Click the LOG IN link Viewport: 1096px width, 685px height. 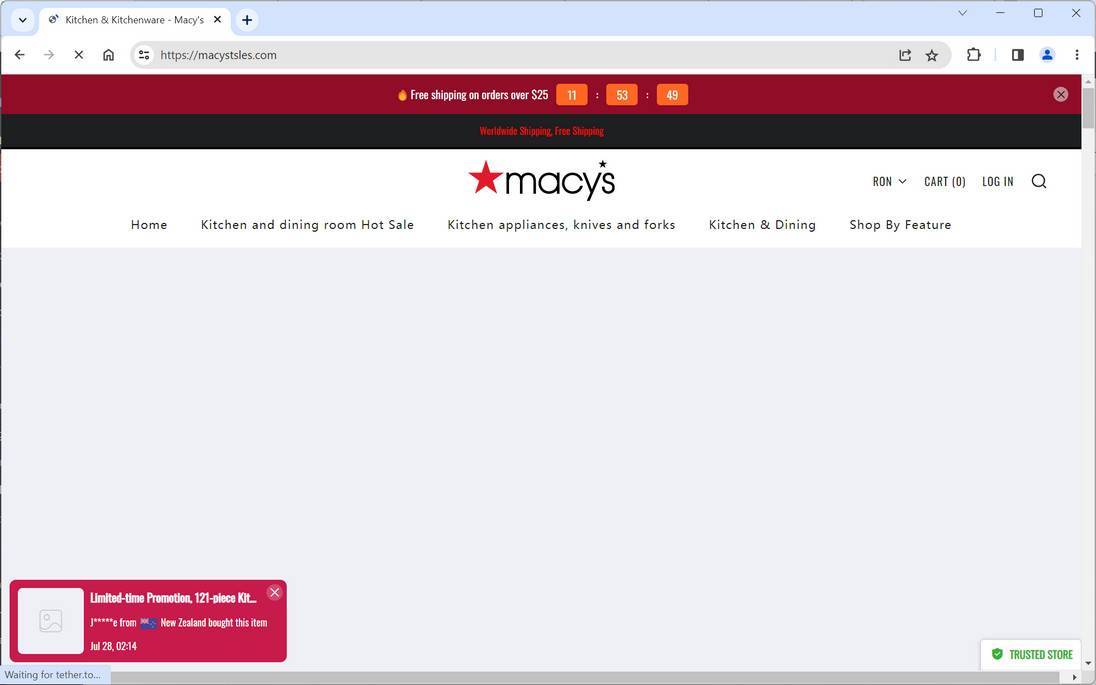point(997,181)
